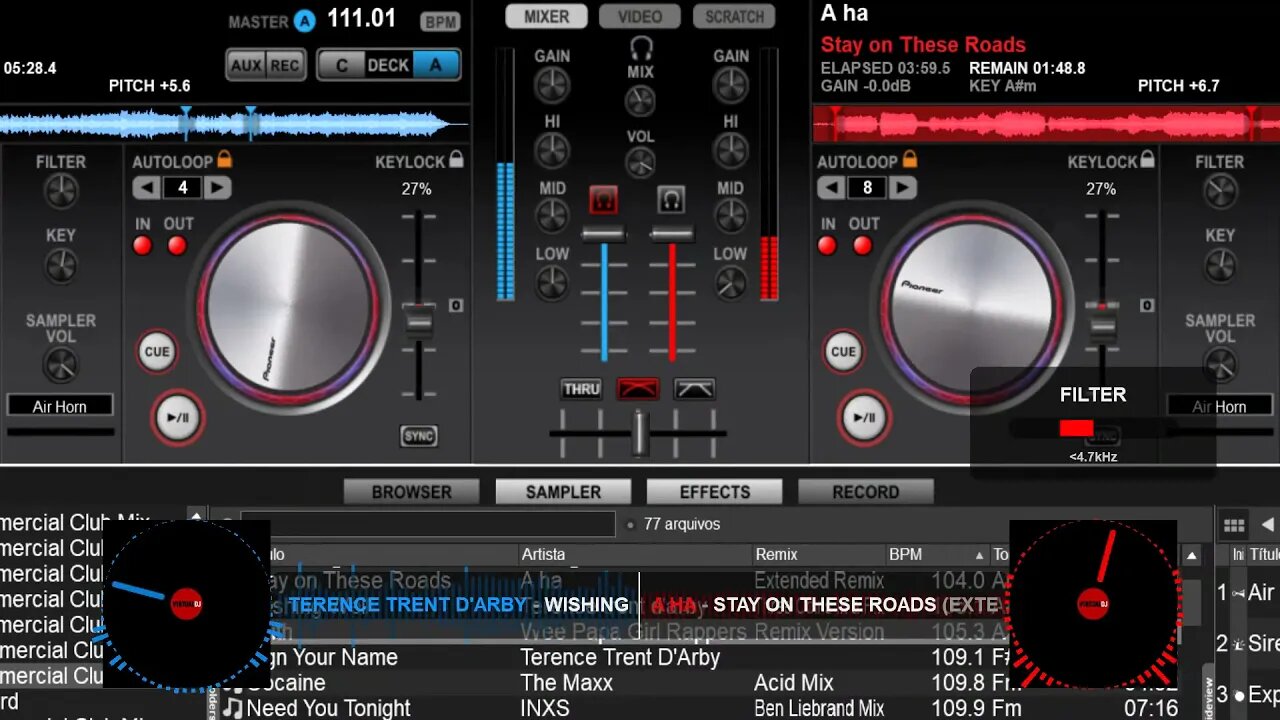Toggle right deck headphone cue button
The height and width of the screenshot is (720, 1280).
coord(671,199)
